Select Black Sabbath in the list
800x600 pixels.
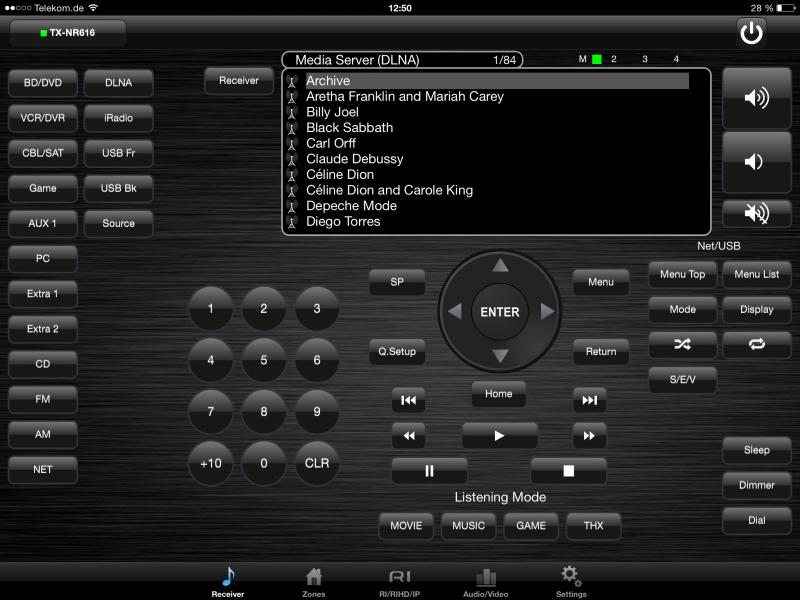[349, 128]
